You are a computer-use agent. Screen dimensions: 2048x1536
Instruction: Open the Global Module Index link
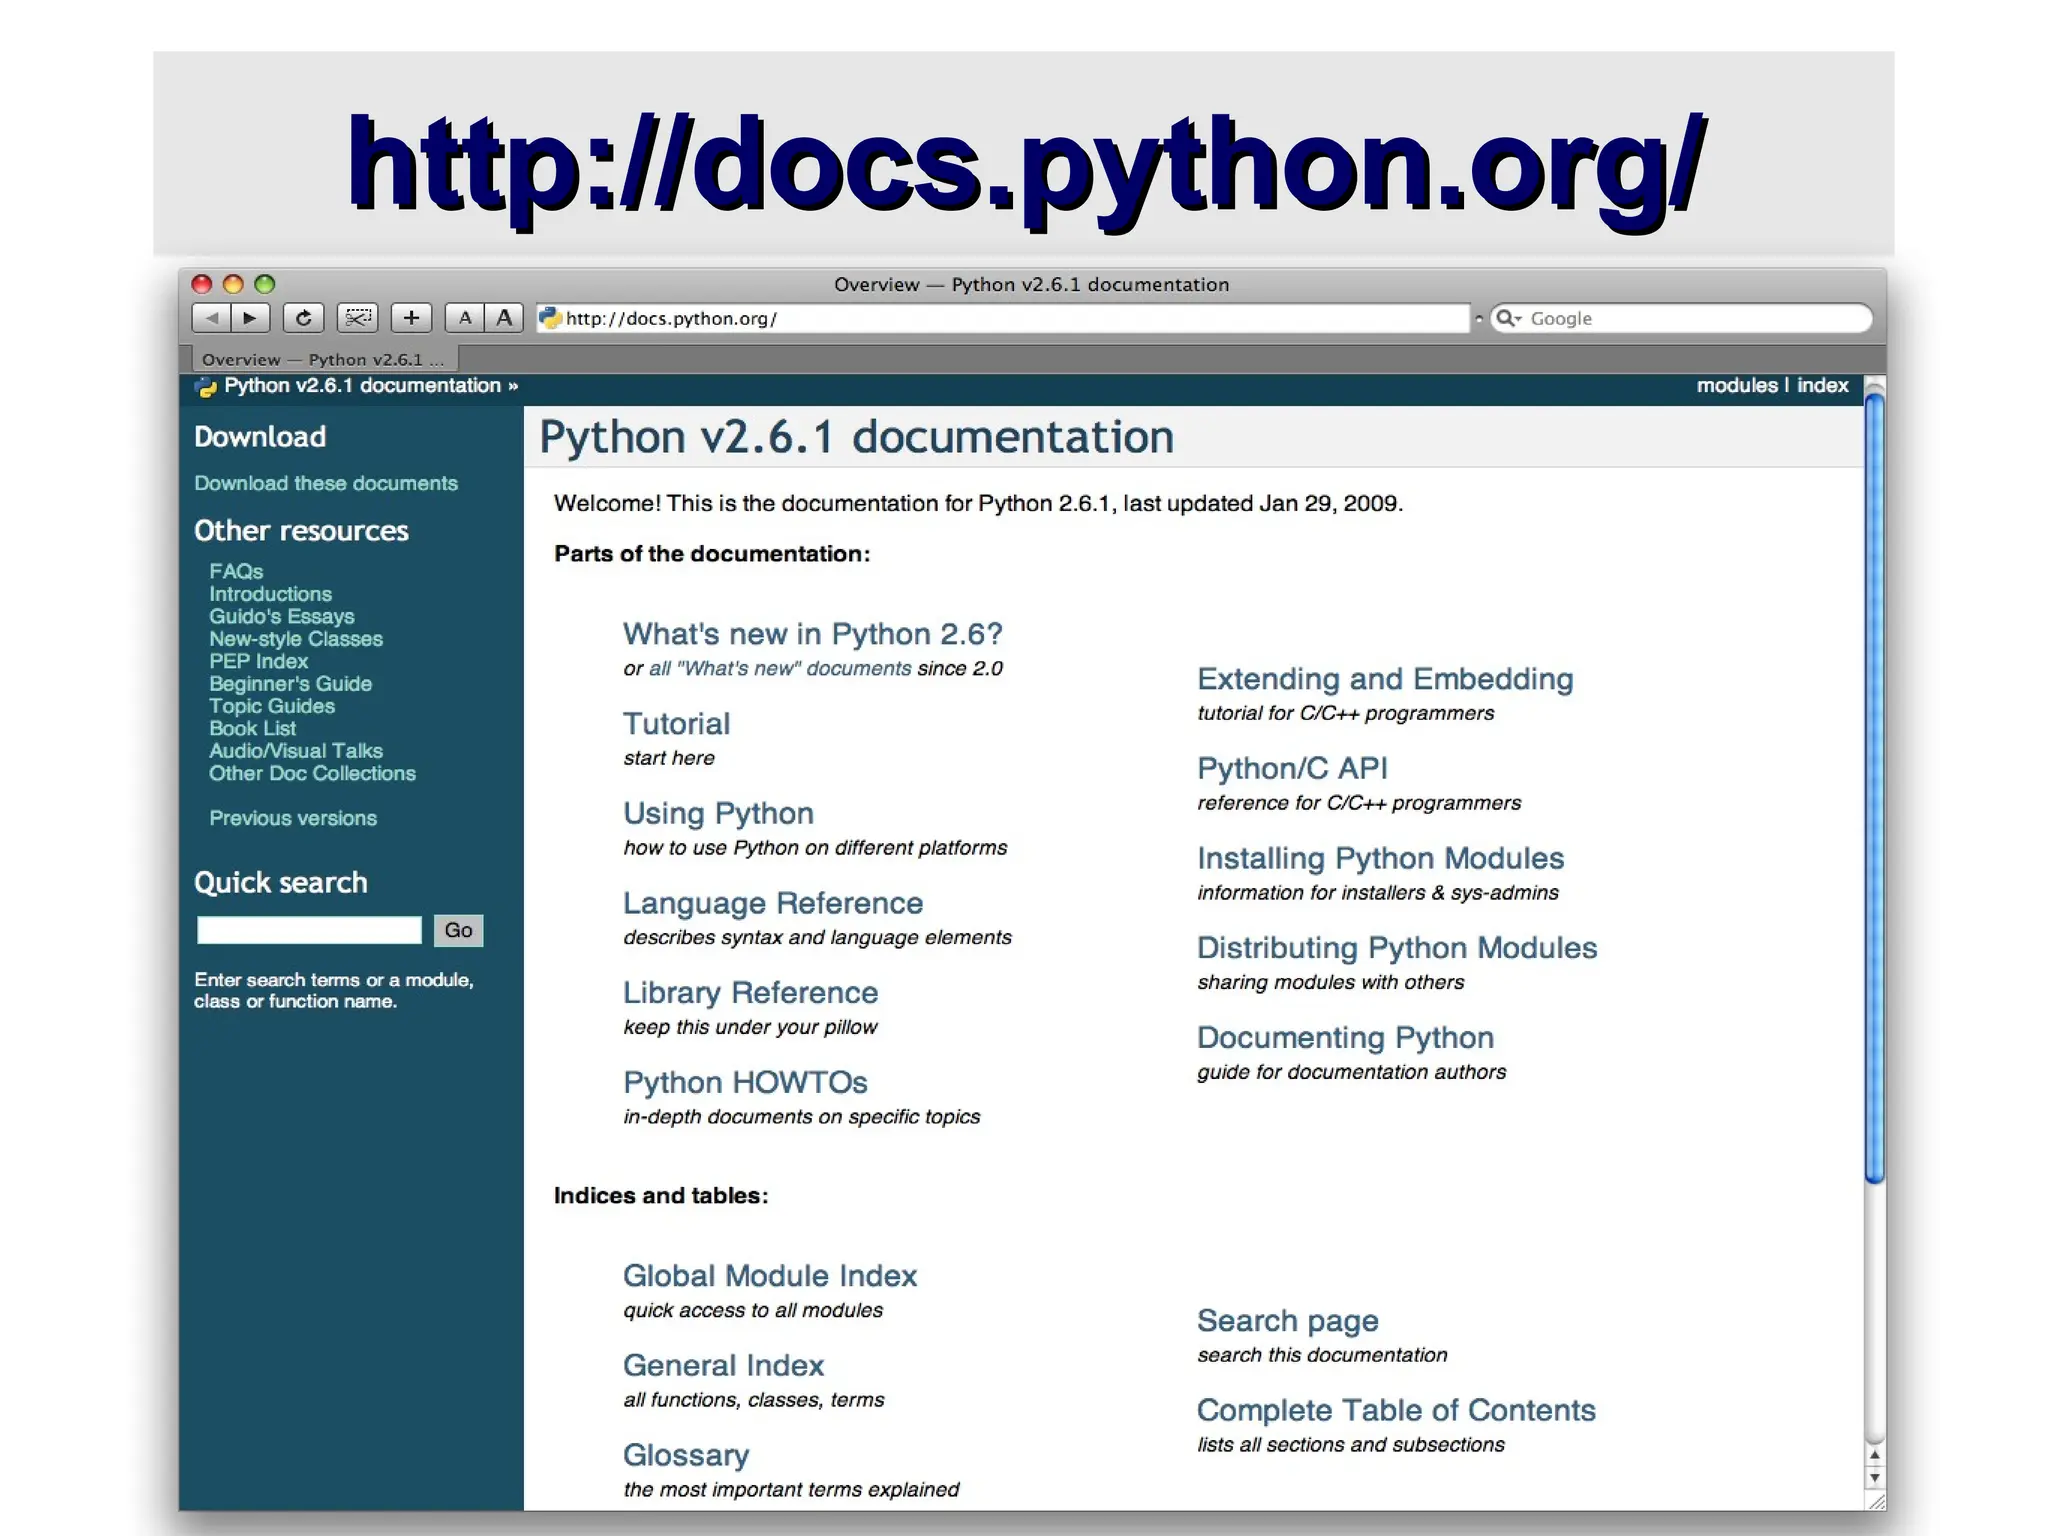tap(769, 1275)
